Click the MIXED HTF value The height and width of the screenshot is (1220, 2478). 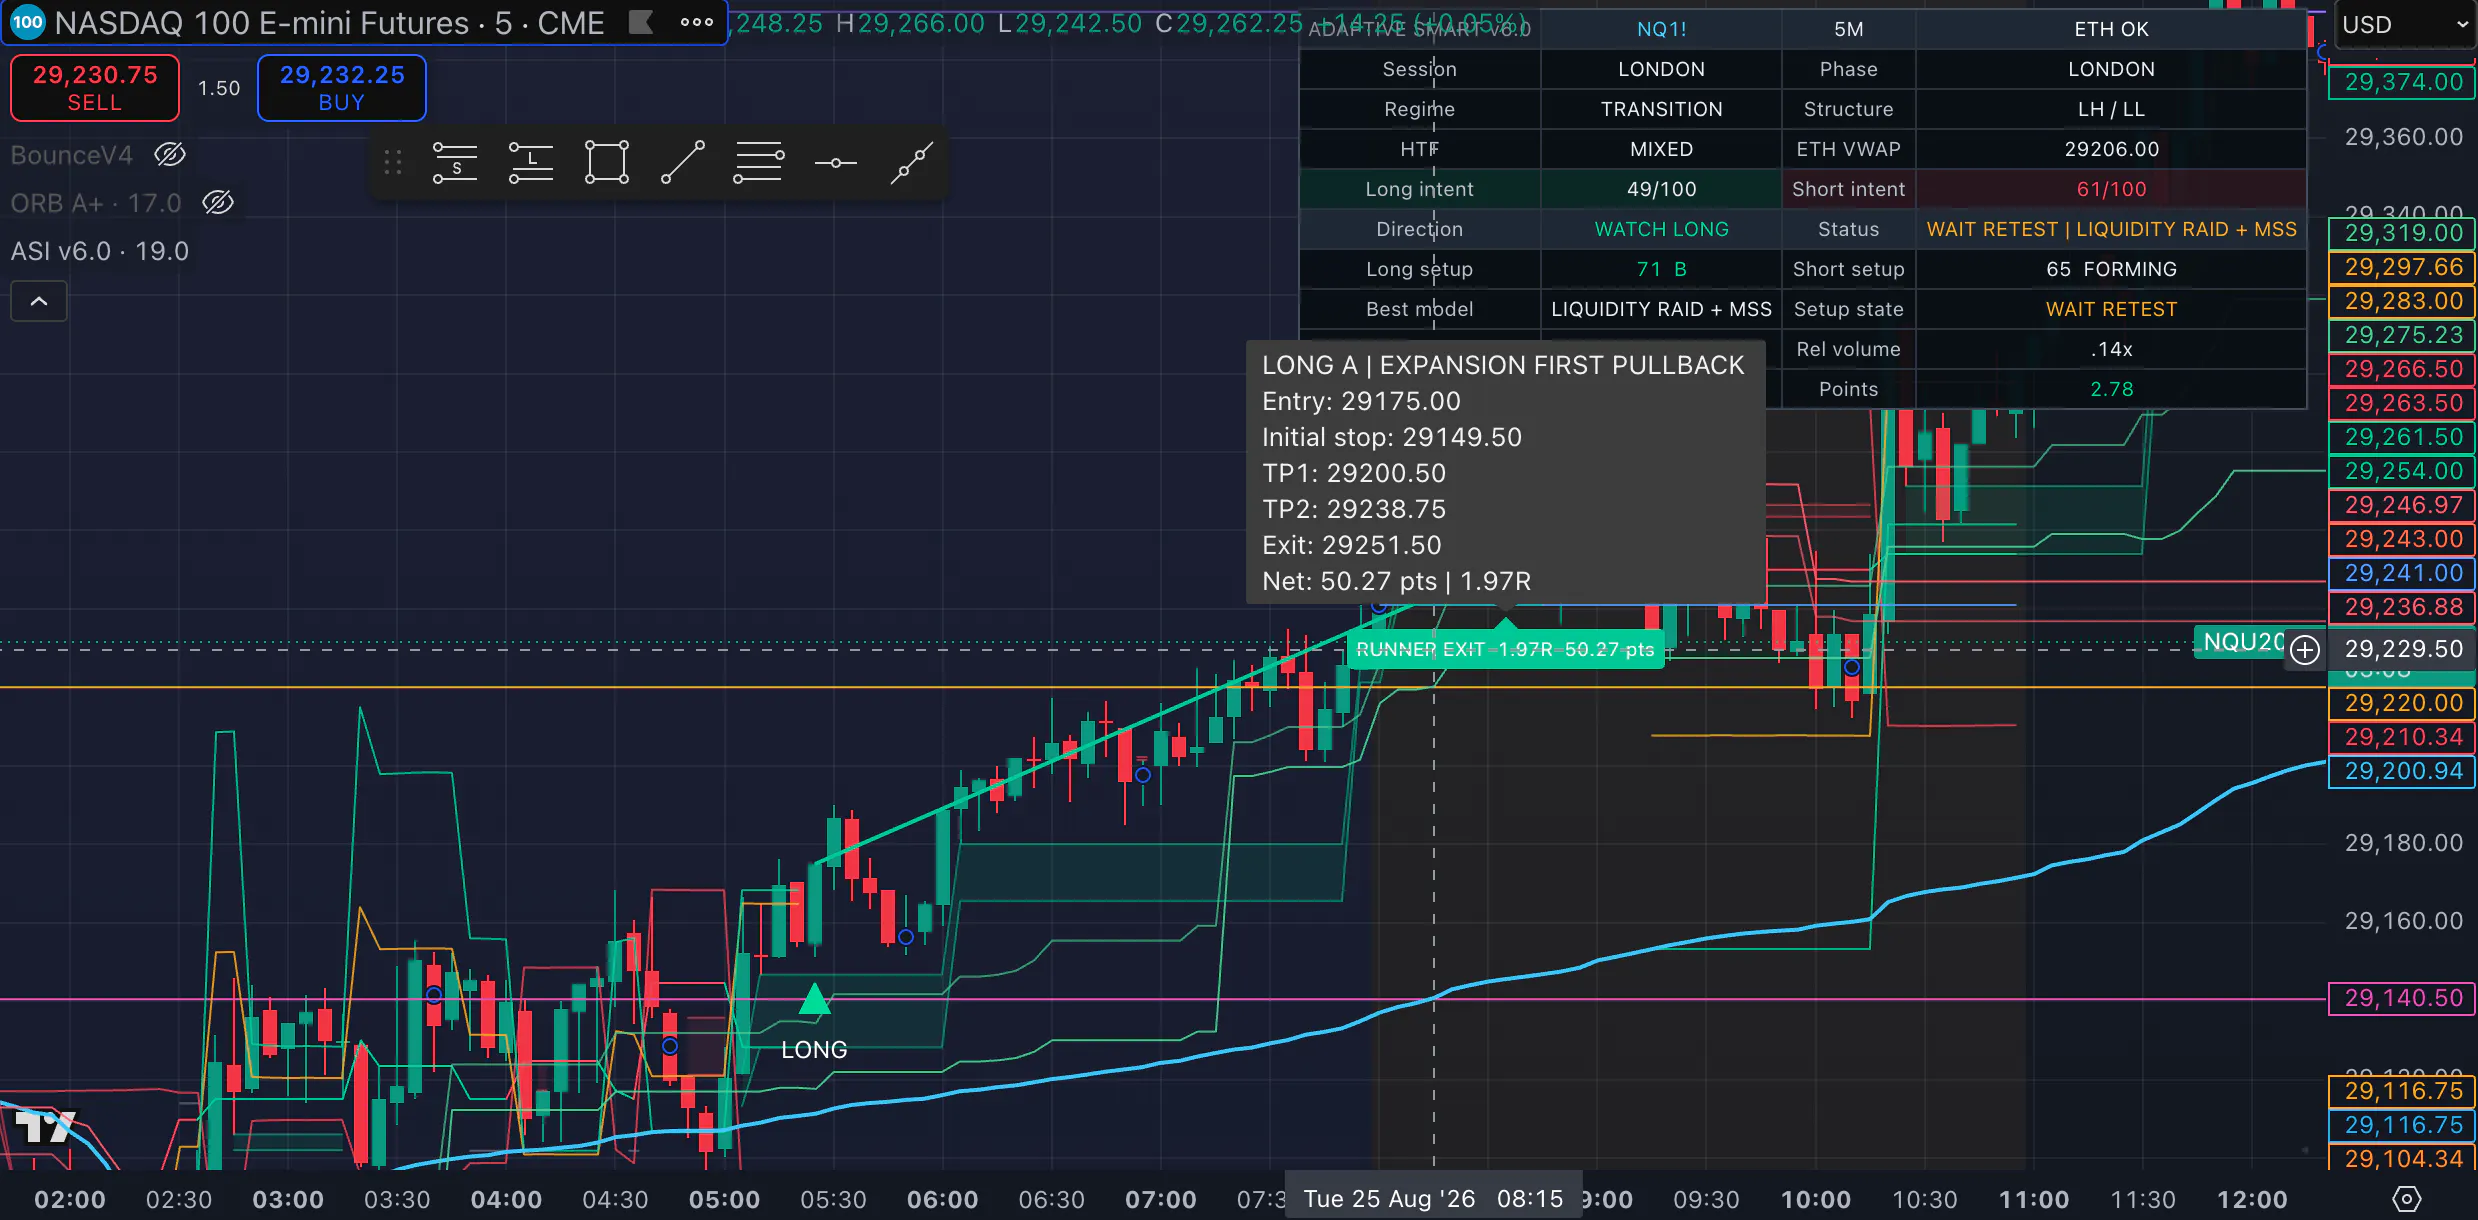(x=1661, y=149)
